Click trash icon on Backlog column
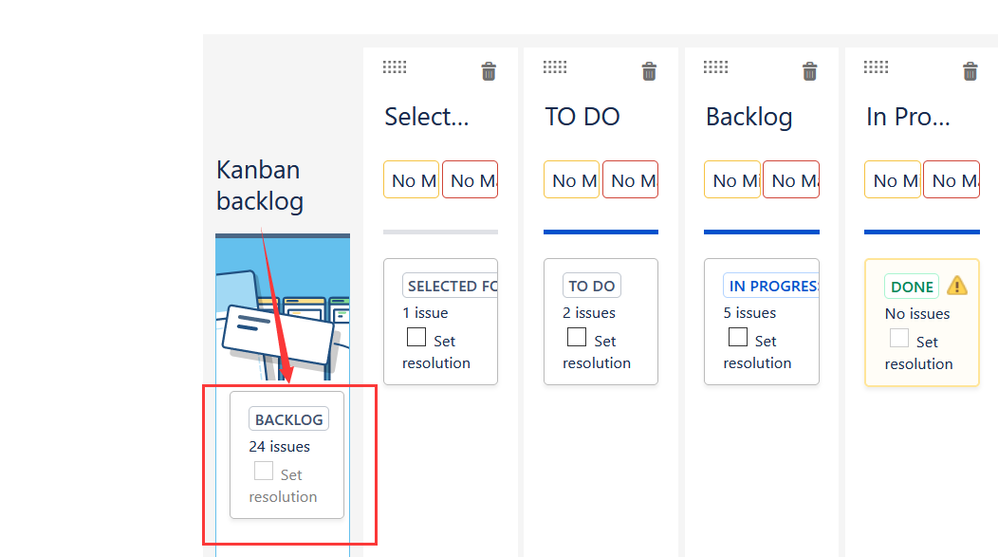The width and height of the screenshot is (998, 557). [810, 71]
